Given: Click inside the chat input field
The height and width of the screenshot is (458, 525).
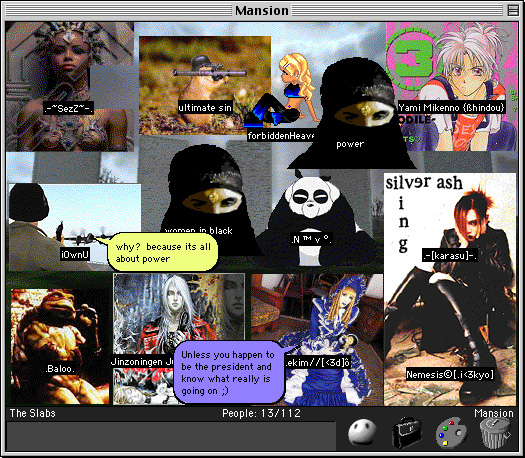Looking at the screenshot, I should coord(171,436).
